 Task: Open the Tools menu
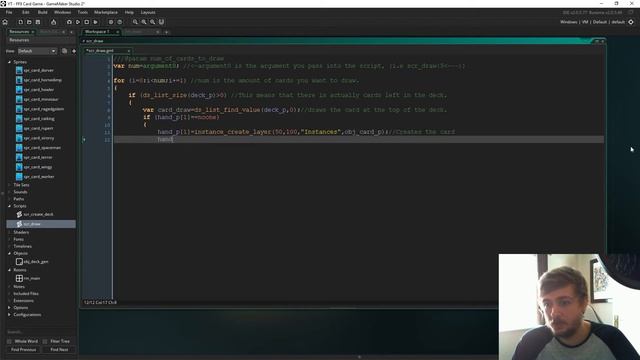point(82,12)
